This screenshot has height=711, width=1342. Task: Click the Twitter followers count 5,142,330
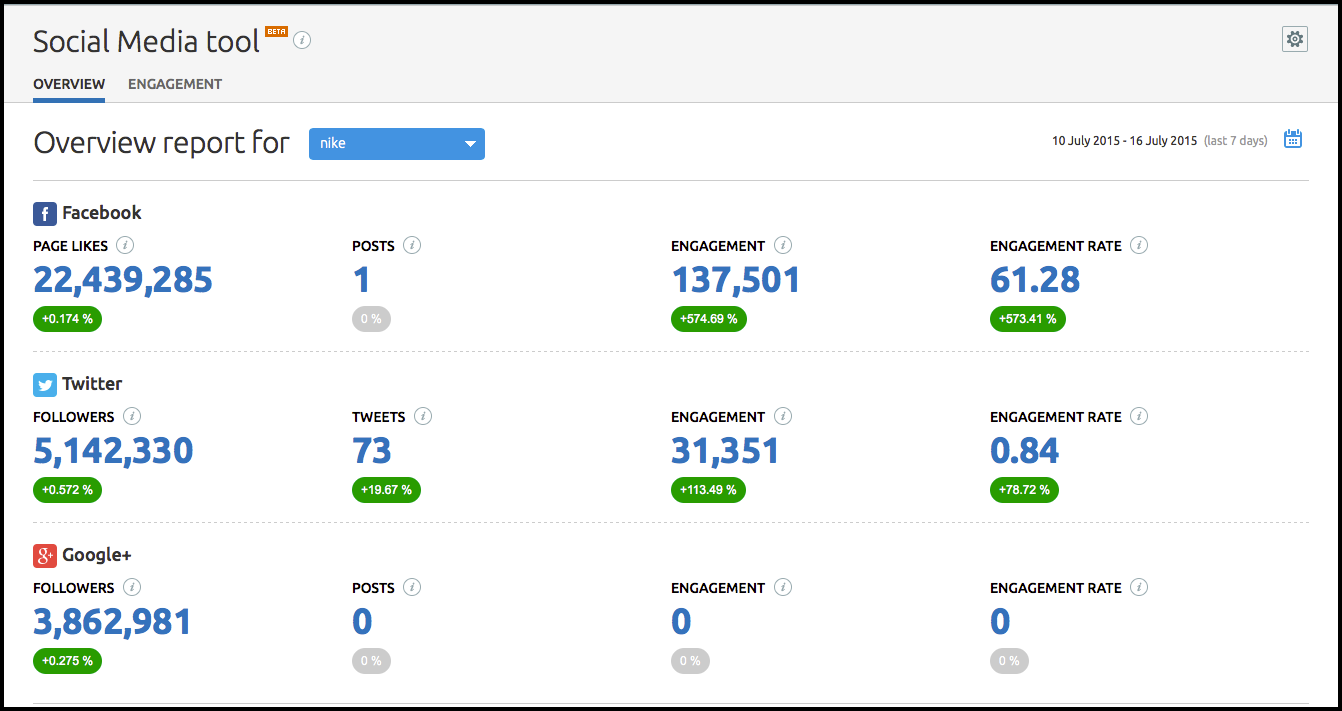pyautogui.click(x=113, y=450)
